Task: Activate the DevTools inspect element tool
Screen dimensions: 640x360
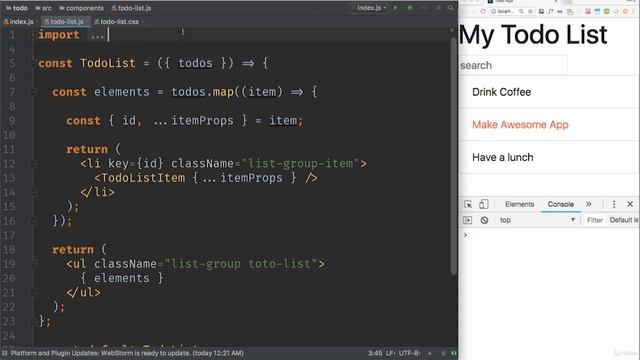Action: [x=468, y=204]
